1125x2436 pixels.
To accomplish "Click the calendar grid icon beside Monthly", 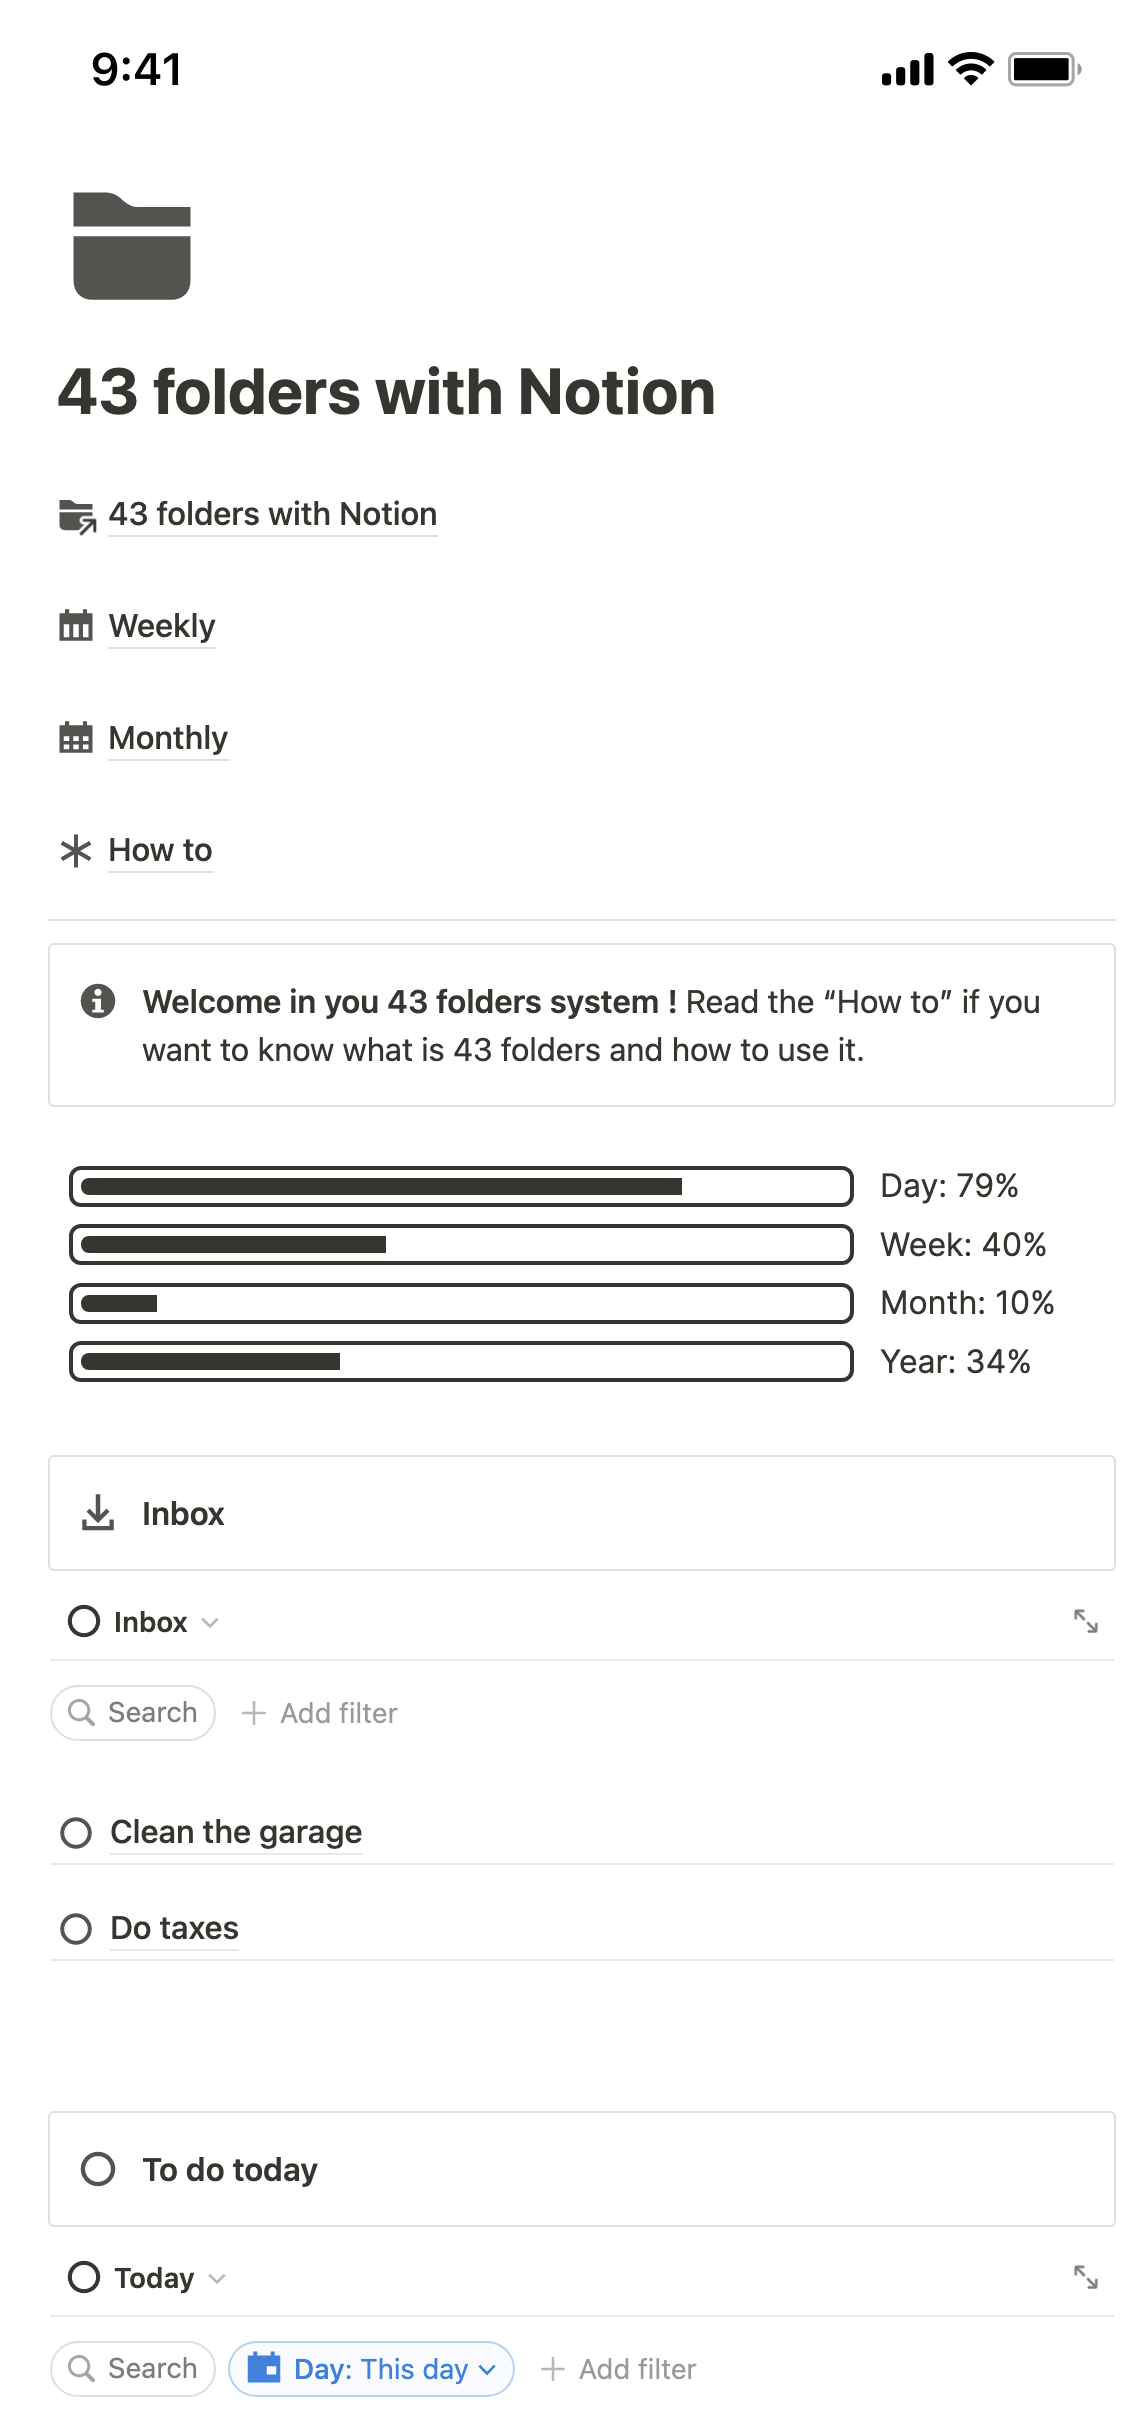I will [76, 738].
